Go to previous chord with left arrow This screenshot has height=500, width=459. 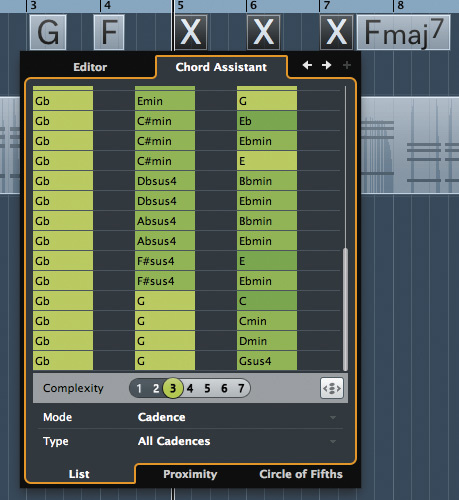pyautogui.click(x=307, y=65)
